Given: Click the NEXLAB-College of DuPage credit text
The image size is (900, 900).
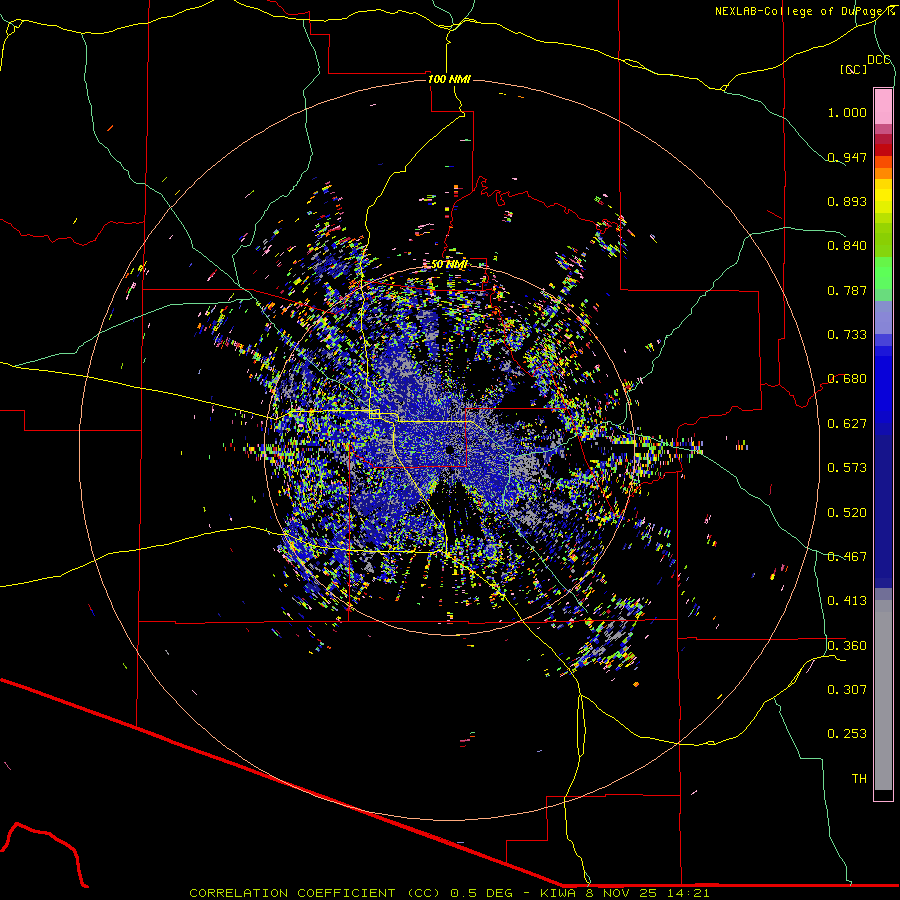Looking at the screenshot, I should 805,11.
